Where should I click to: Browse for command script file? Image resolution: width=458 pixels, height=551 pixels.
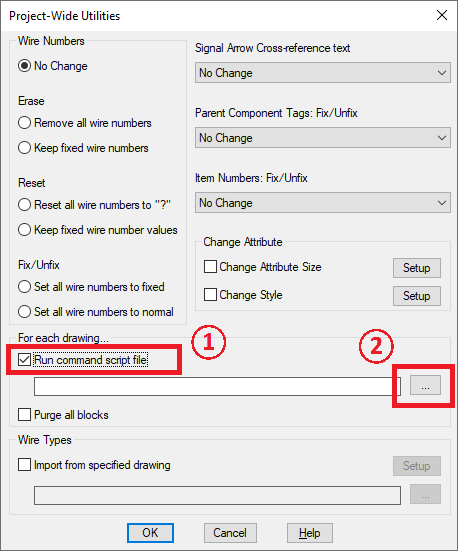[x=425, y=385]
